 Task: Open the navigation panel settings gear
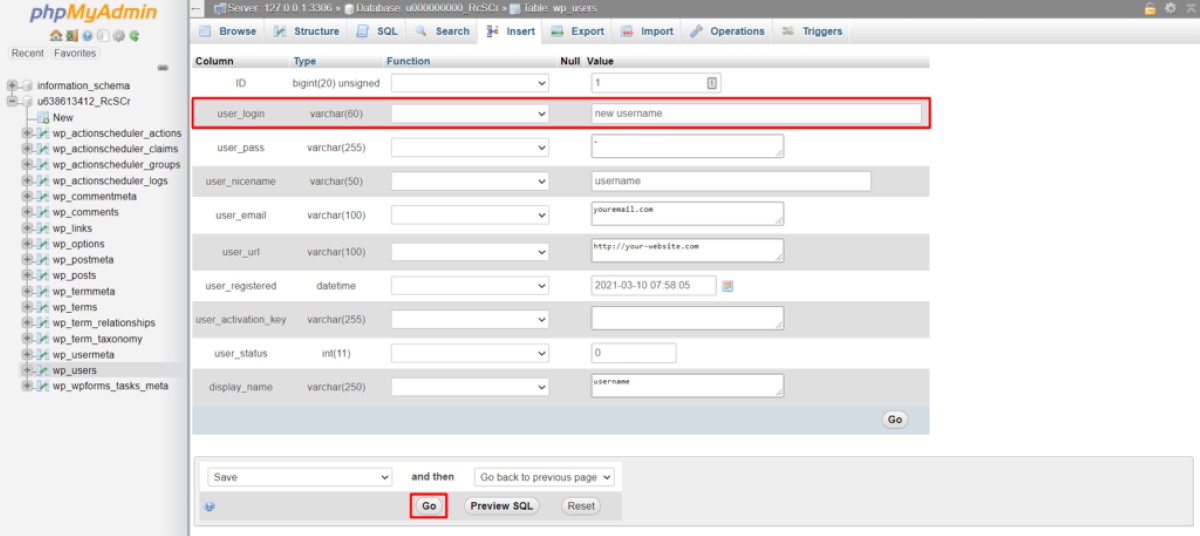(x=119, y=36)
